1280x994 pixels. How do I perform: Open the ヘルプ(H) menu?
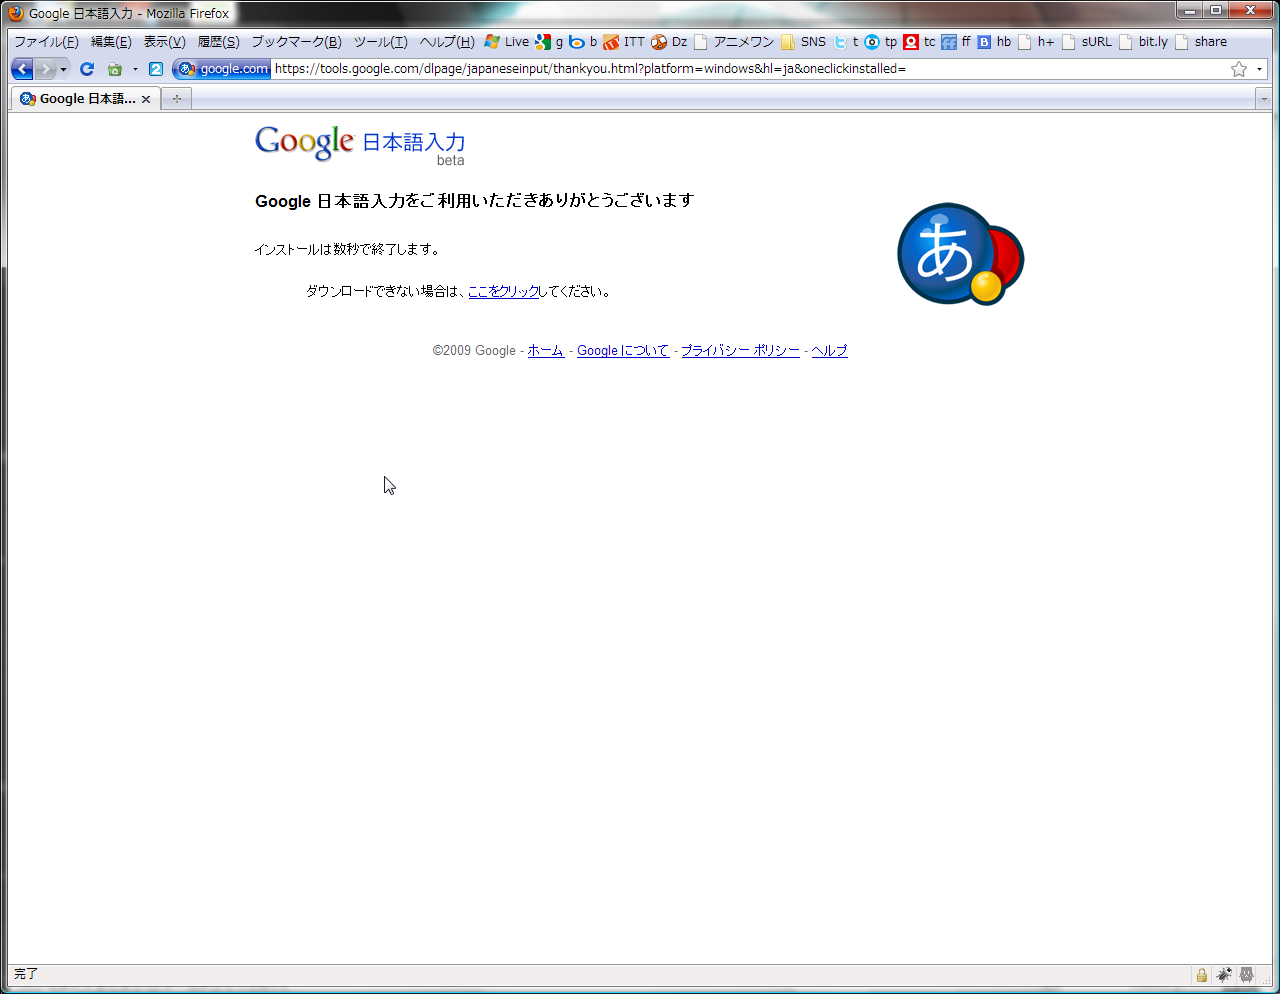tap(447, 42)
